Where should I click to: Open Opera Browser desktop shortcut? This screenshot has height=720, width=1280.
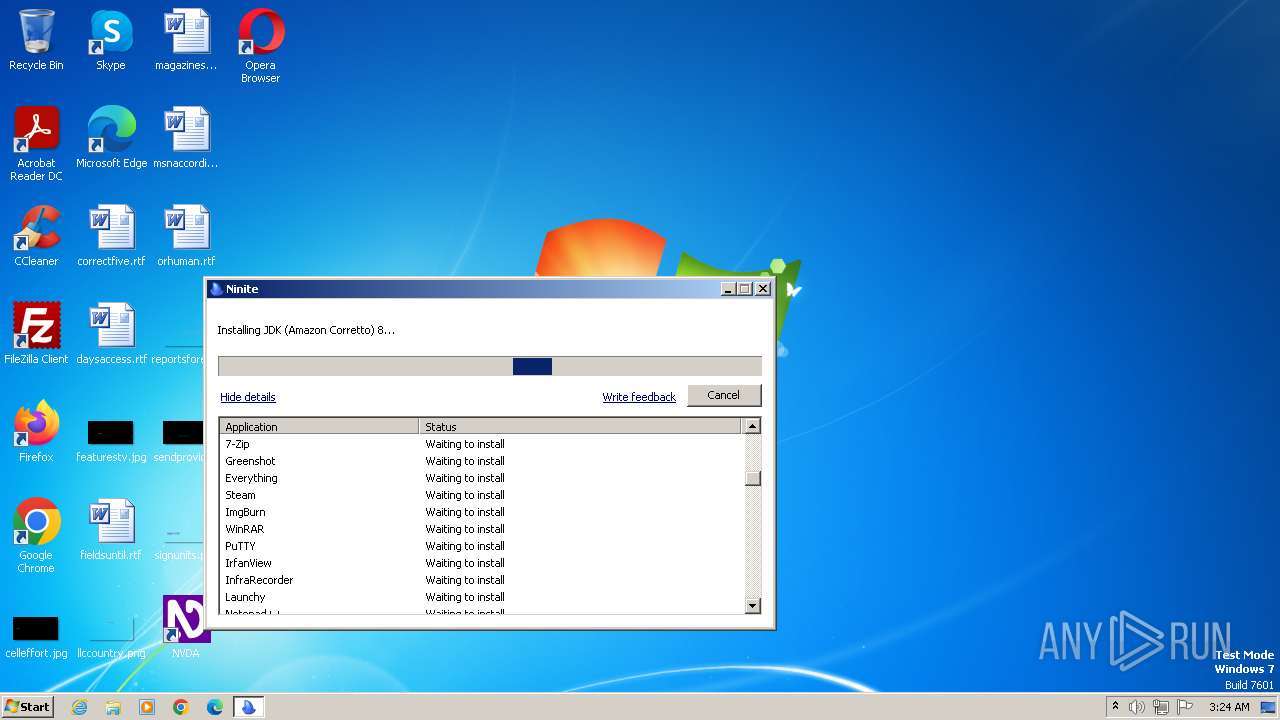point(260,46)
